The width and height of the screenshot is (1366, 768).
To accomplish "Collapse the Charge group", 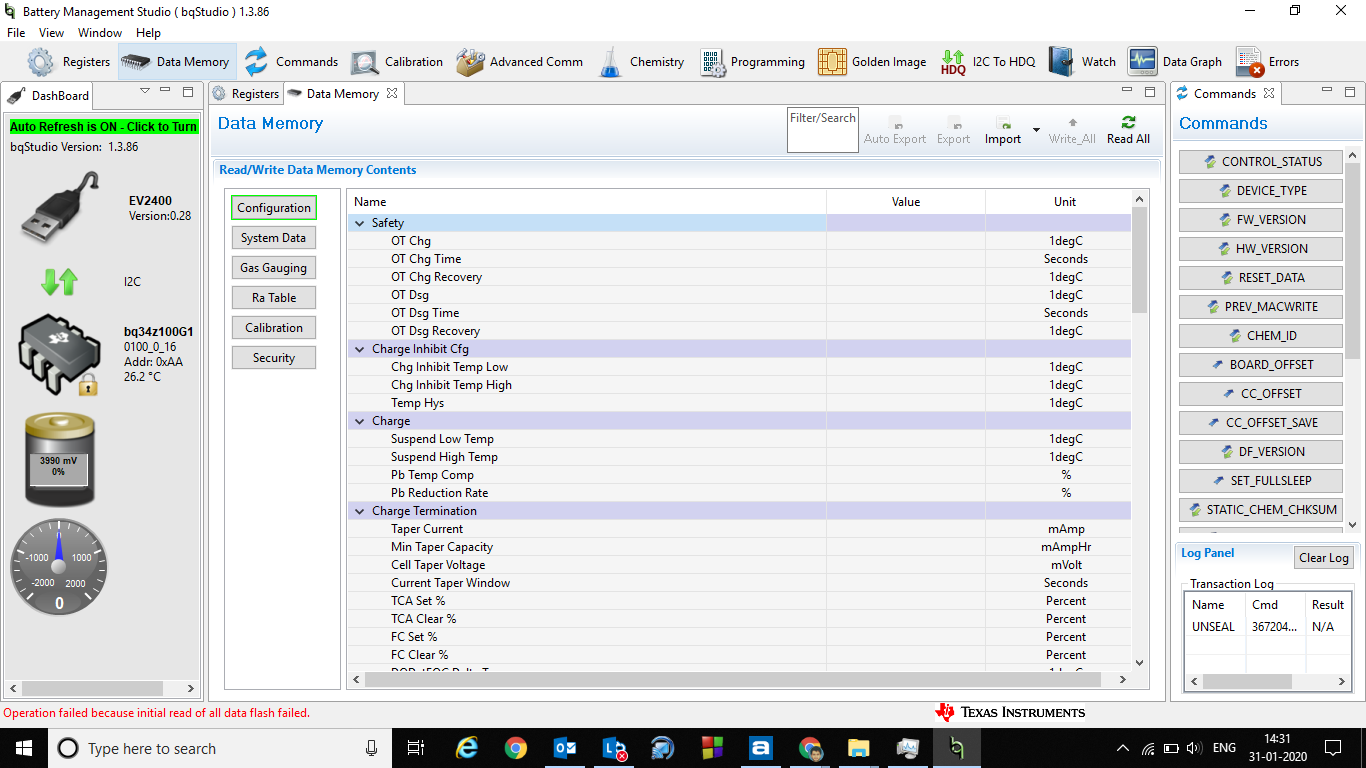I will click(360, 421).
